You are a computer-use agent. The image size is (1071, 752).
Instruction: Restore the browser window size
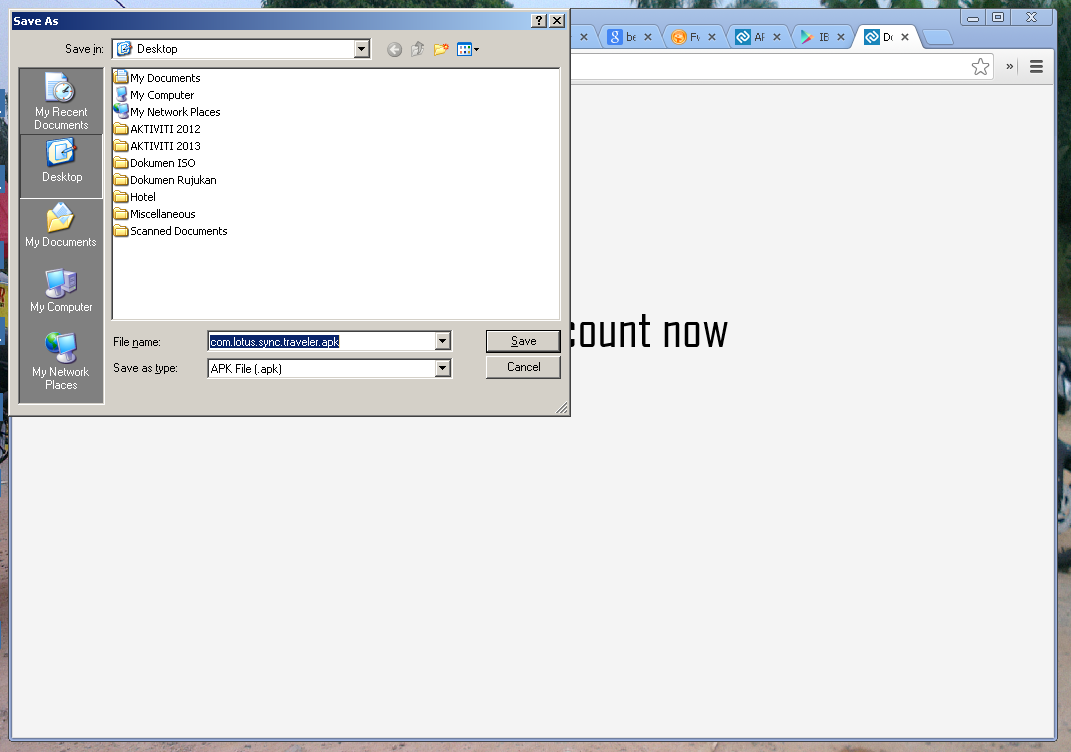pyautogui.click(x=998, y=18)
